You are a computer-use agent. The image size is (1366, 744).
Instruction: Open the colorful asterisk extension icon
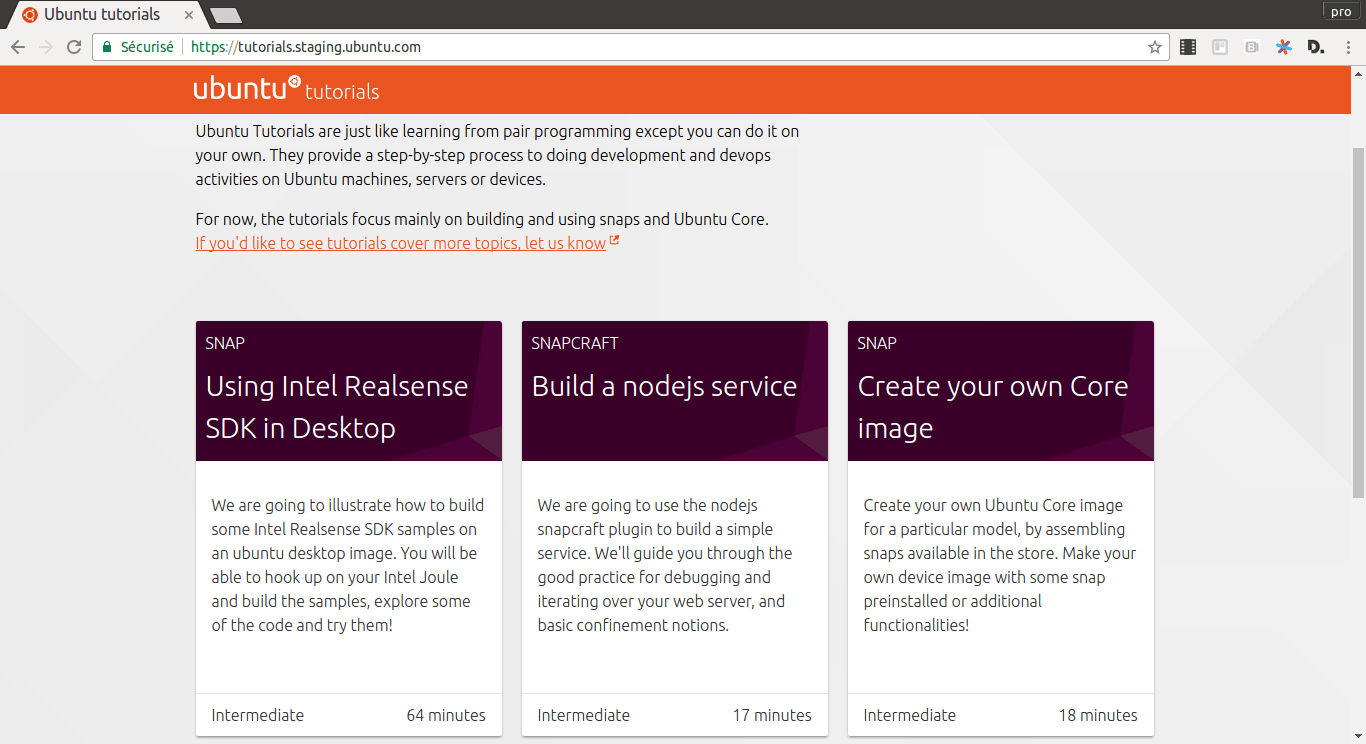1284,47
